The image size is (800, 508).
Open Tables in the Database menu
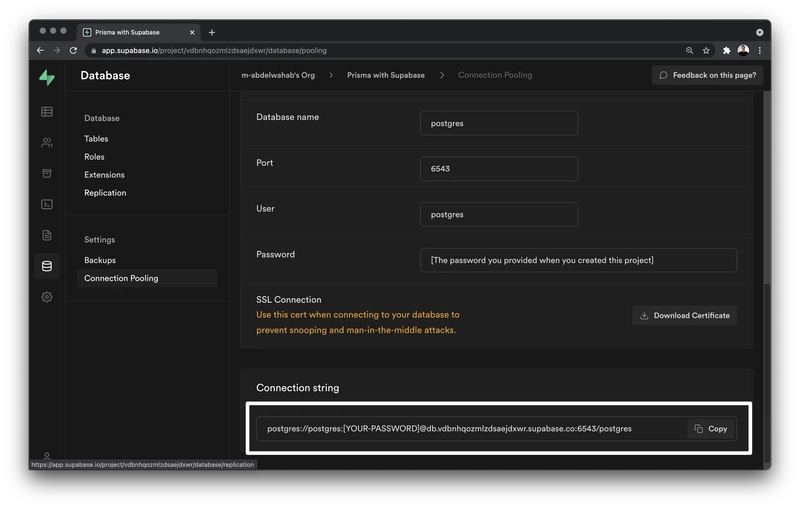[96, 139]
